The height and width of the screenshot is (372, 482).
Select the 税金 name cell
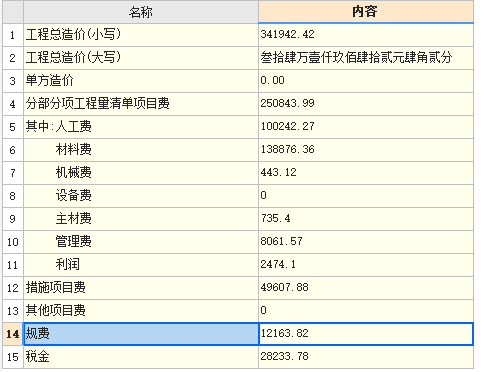141,357
